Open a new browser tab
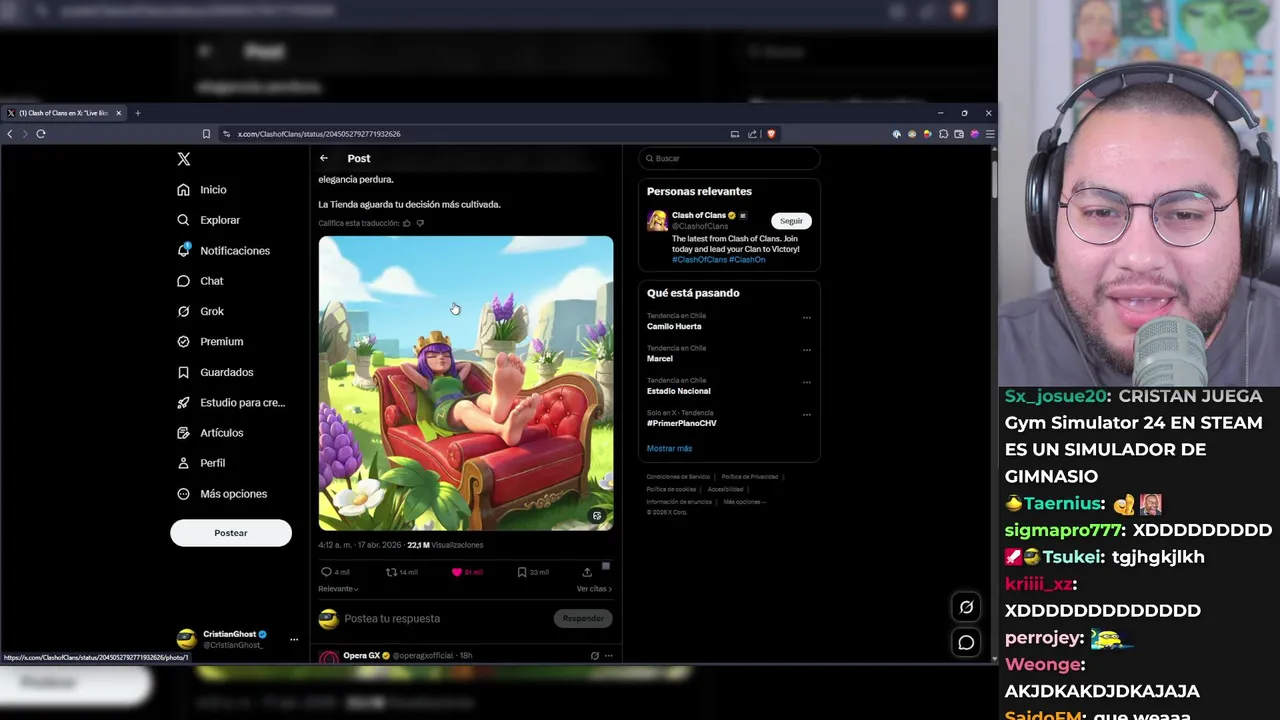Image resolution: width=1280 pixels, height=720 pixels. point(138,113)
